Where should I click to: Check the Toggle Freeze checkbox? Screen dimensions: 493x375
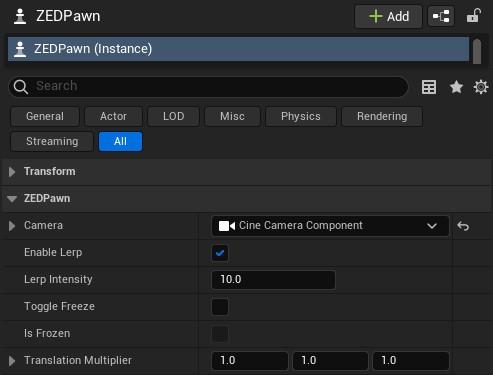point(220,307)
